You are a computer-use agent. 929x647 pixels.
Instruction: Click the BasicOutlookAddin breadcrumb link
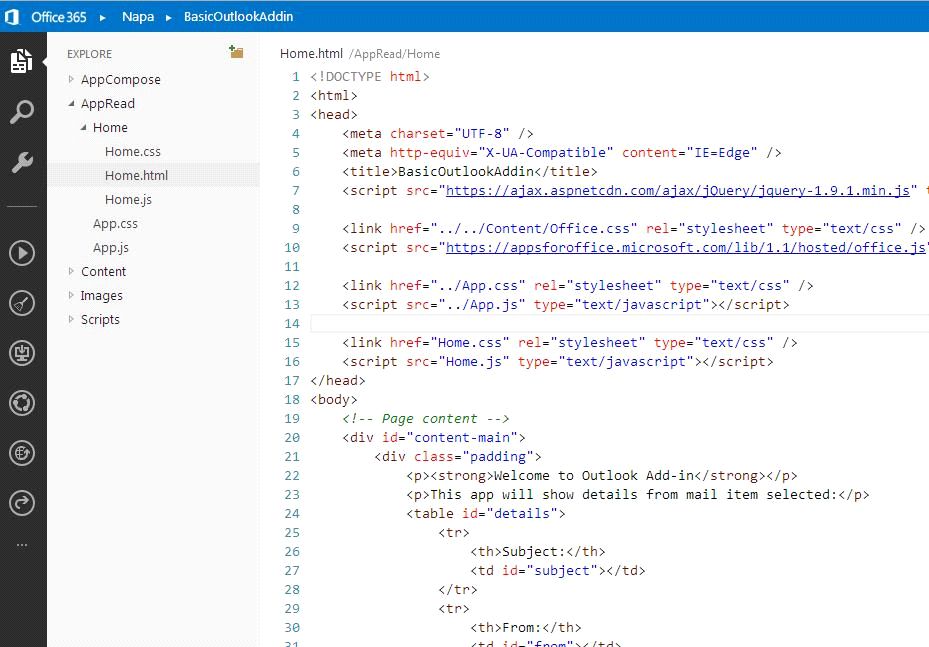coord(238,17)
